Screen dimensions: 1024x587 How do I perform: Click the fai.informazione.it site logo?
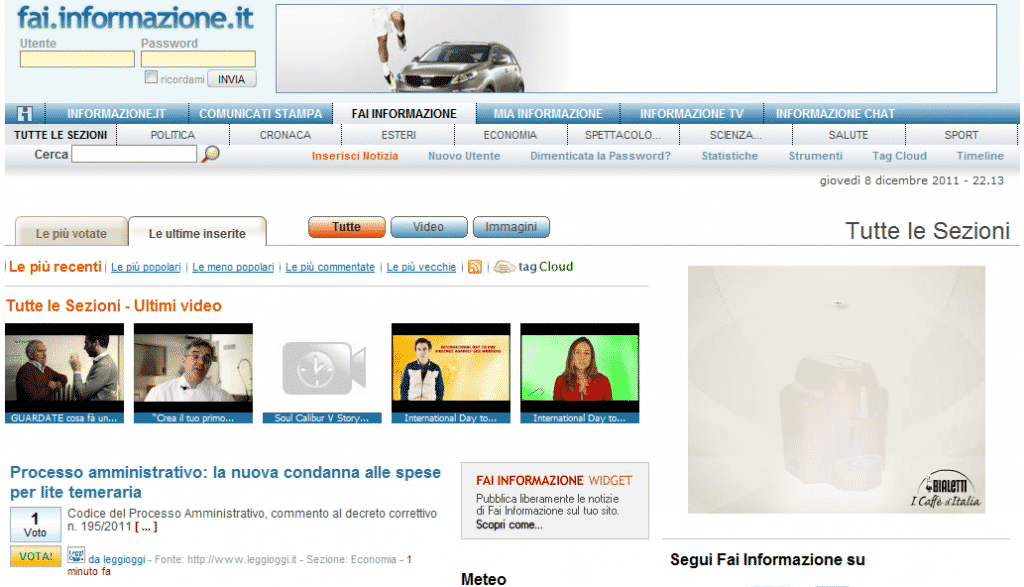pyautogui.click(x=135, y=18)
